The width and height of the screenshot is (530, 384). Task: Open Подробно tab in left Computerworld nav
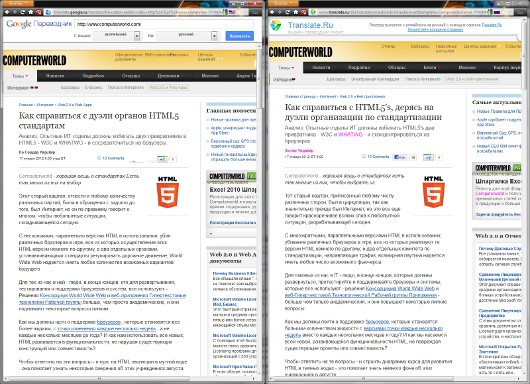click(x=93, y=76)
